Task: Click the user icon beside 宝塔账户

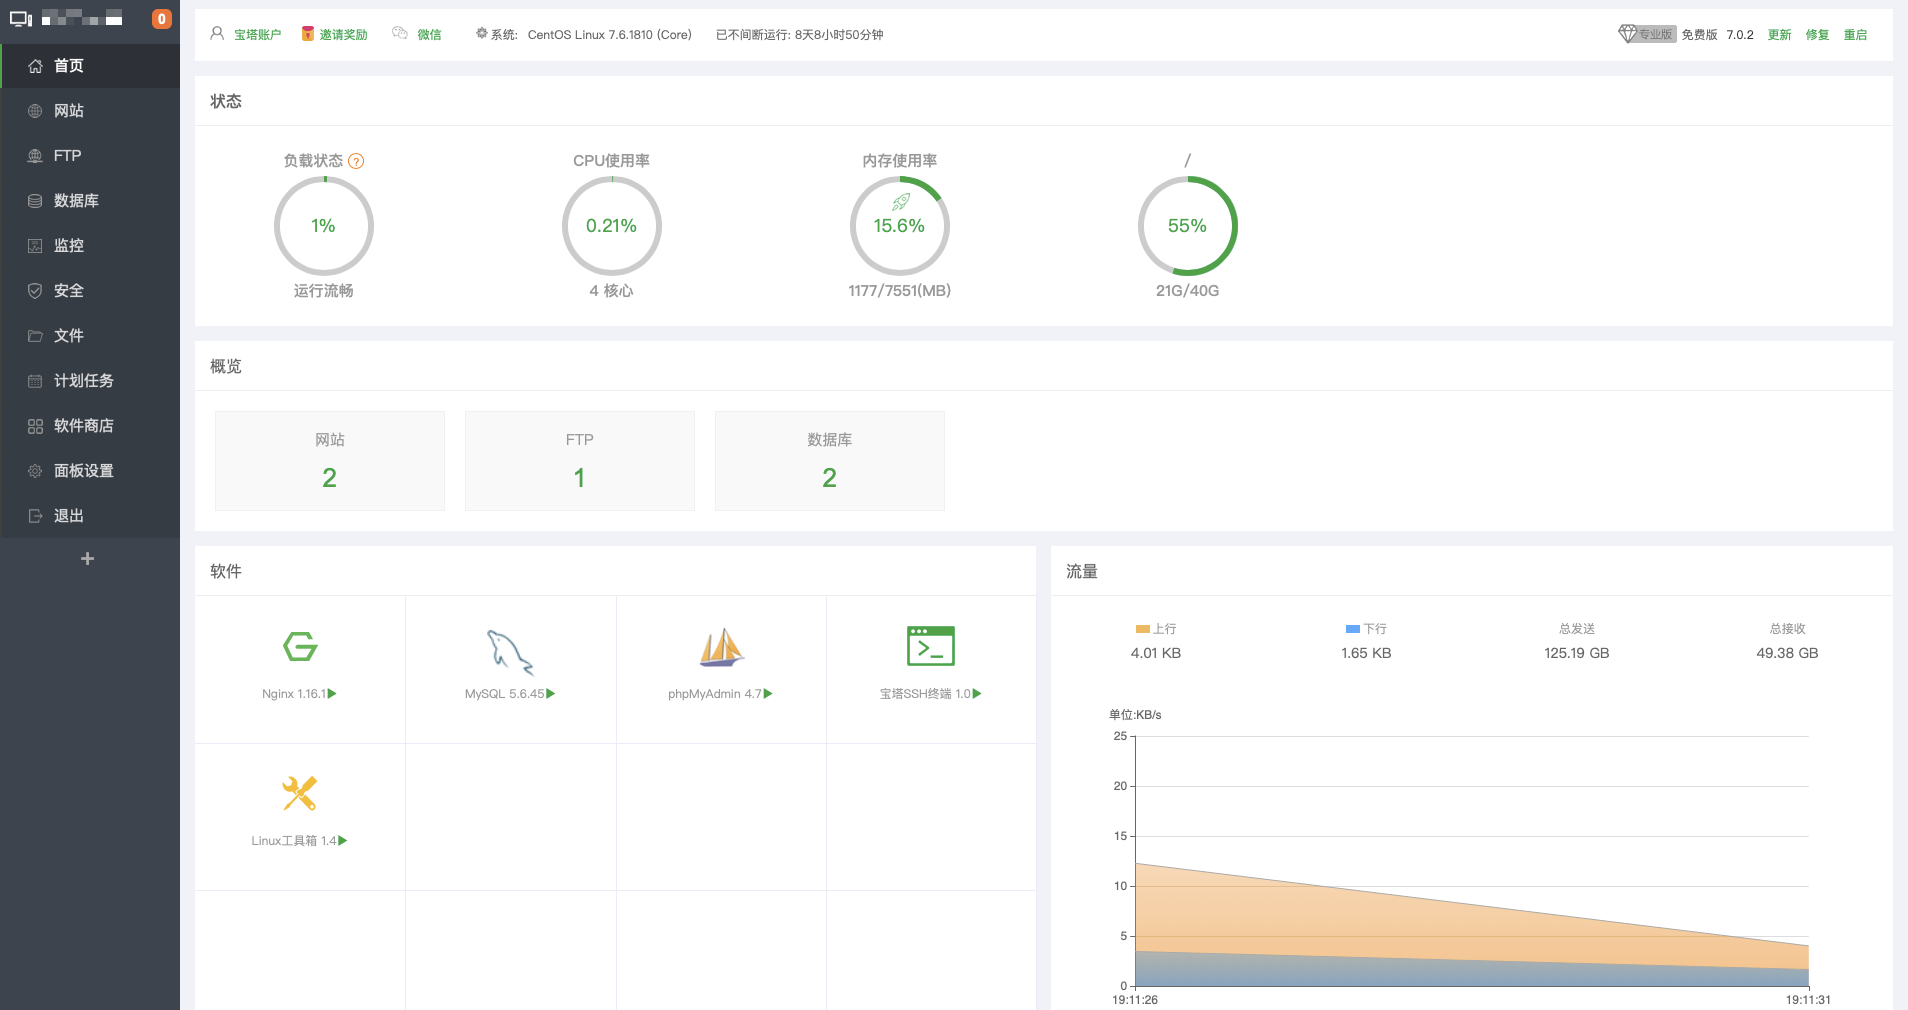Action: pyautogui.click(x=217, y=34)
